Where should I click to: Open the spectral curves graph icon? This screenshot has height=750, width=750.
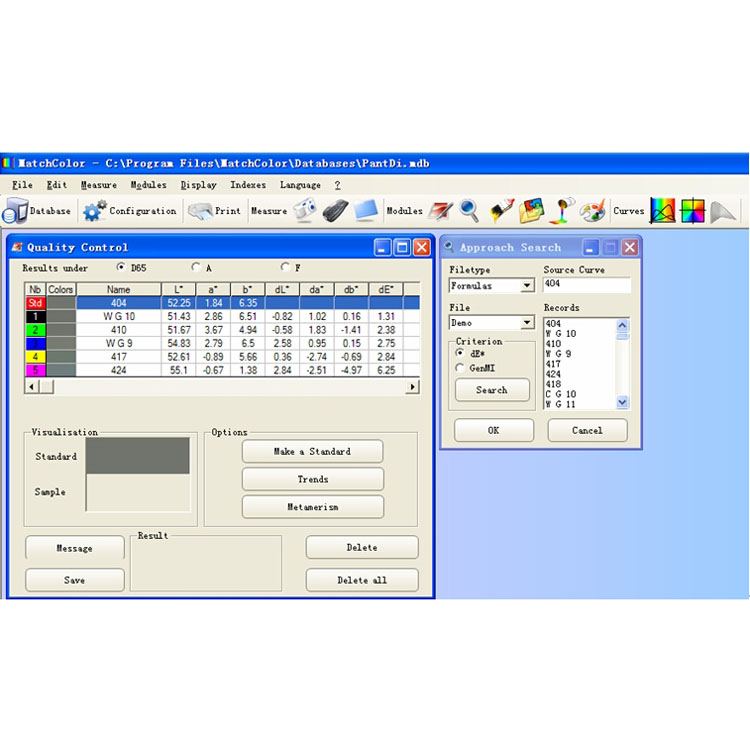pos(662,211)
